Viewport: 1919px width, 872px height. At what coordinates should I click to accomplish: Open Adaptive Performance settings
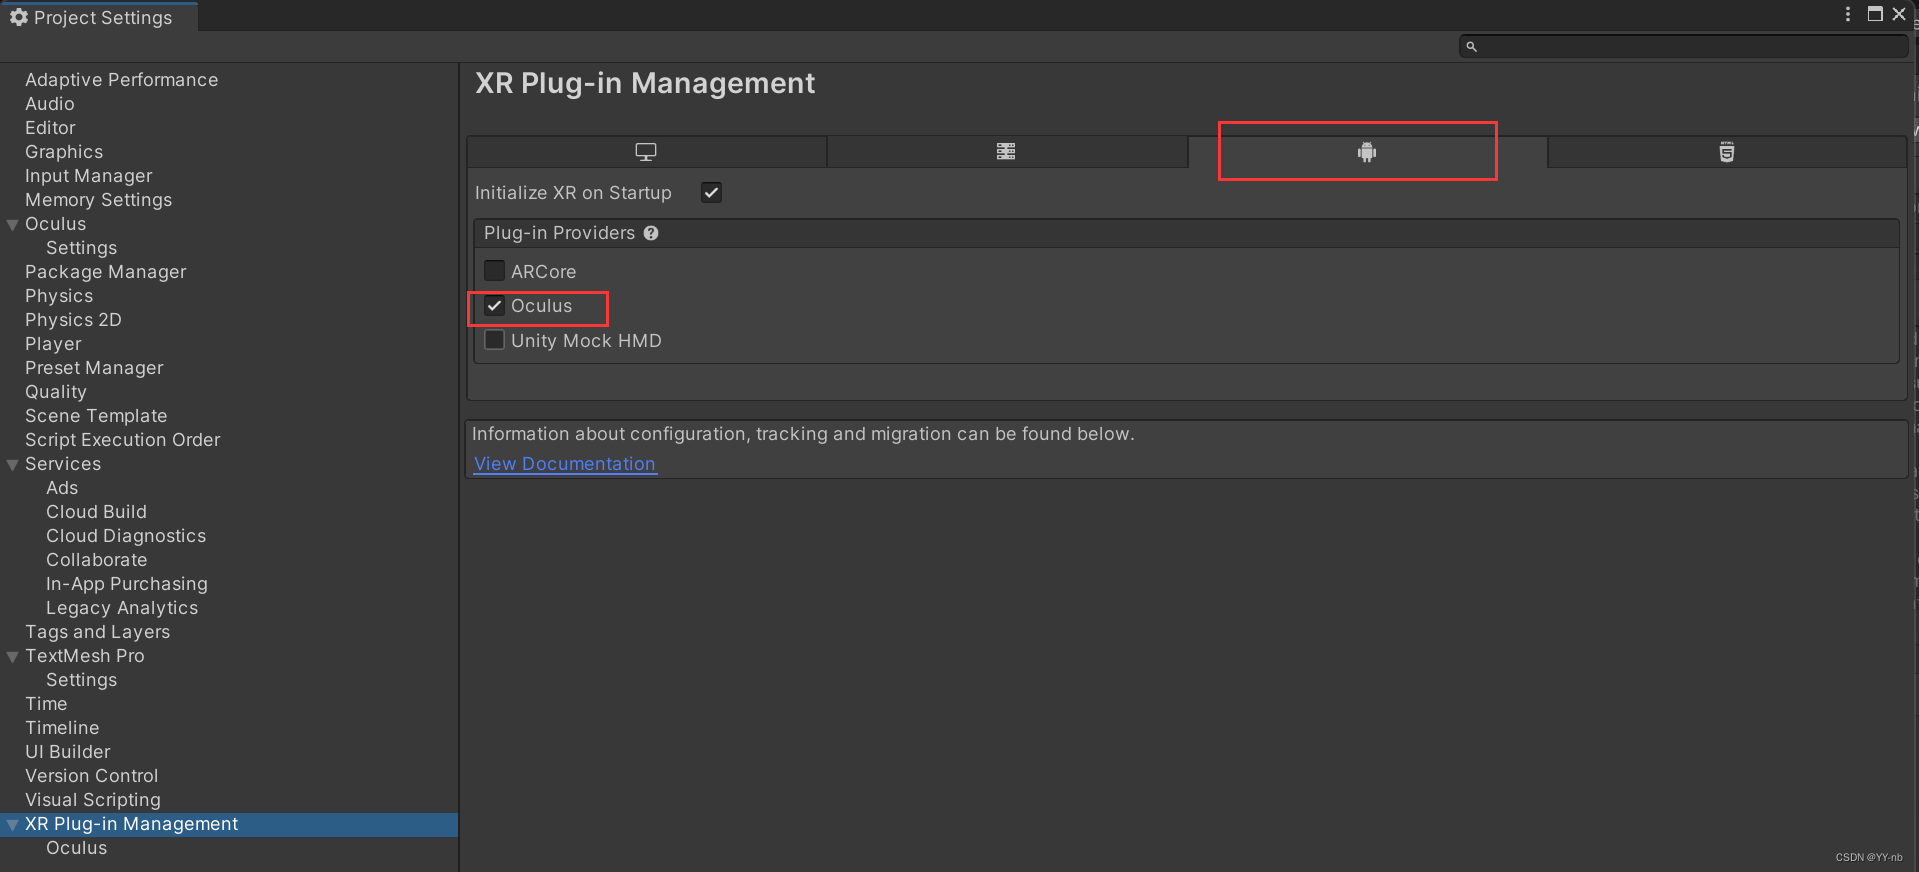coord(121,80)
